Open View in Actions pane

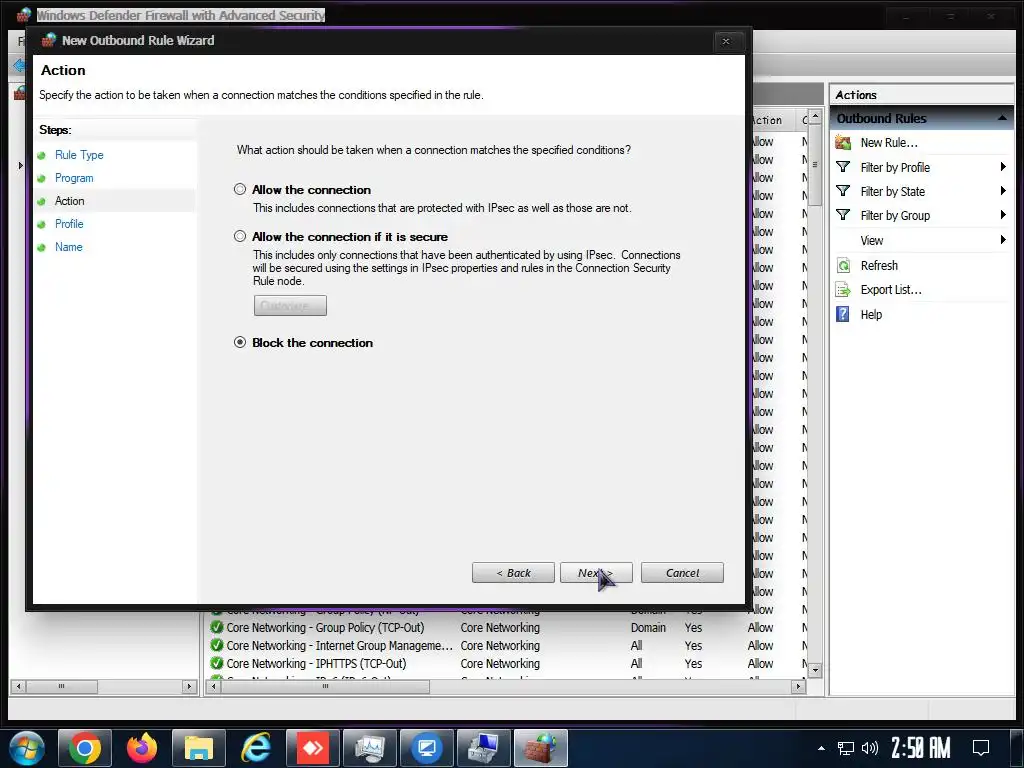[871, 240]
